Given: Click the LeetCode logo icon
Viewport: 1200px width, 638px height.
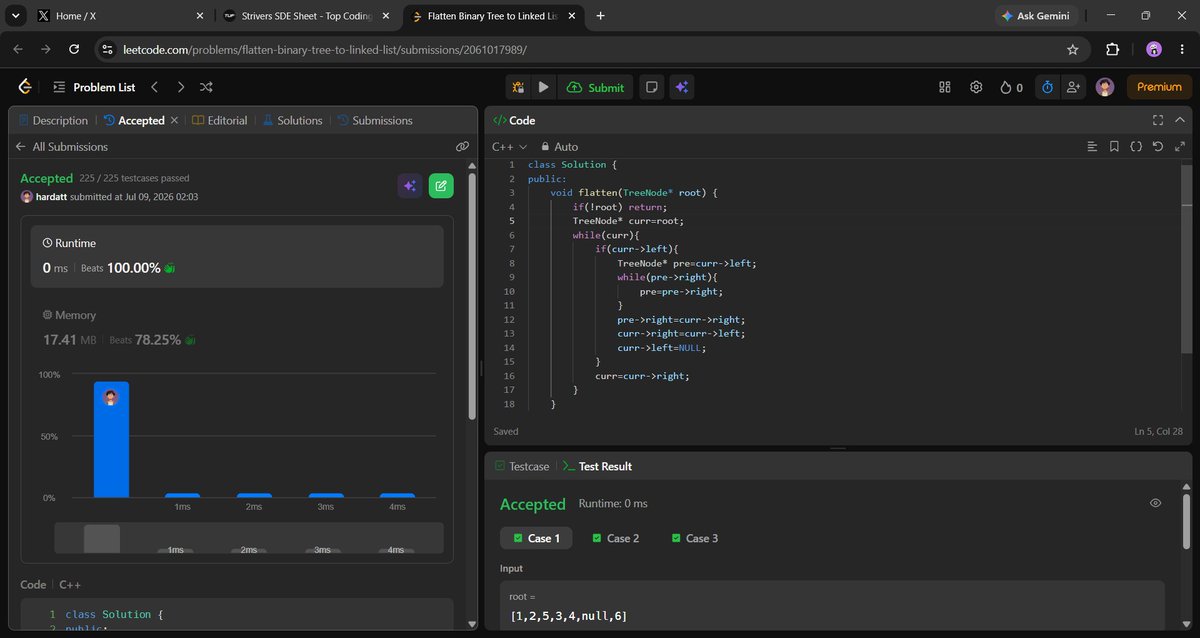Looking at the screenshot, I should pos(25,87).
